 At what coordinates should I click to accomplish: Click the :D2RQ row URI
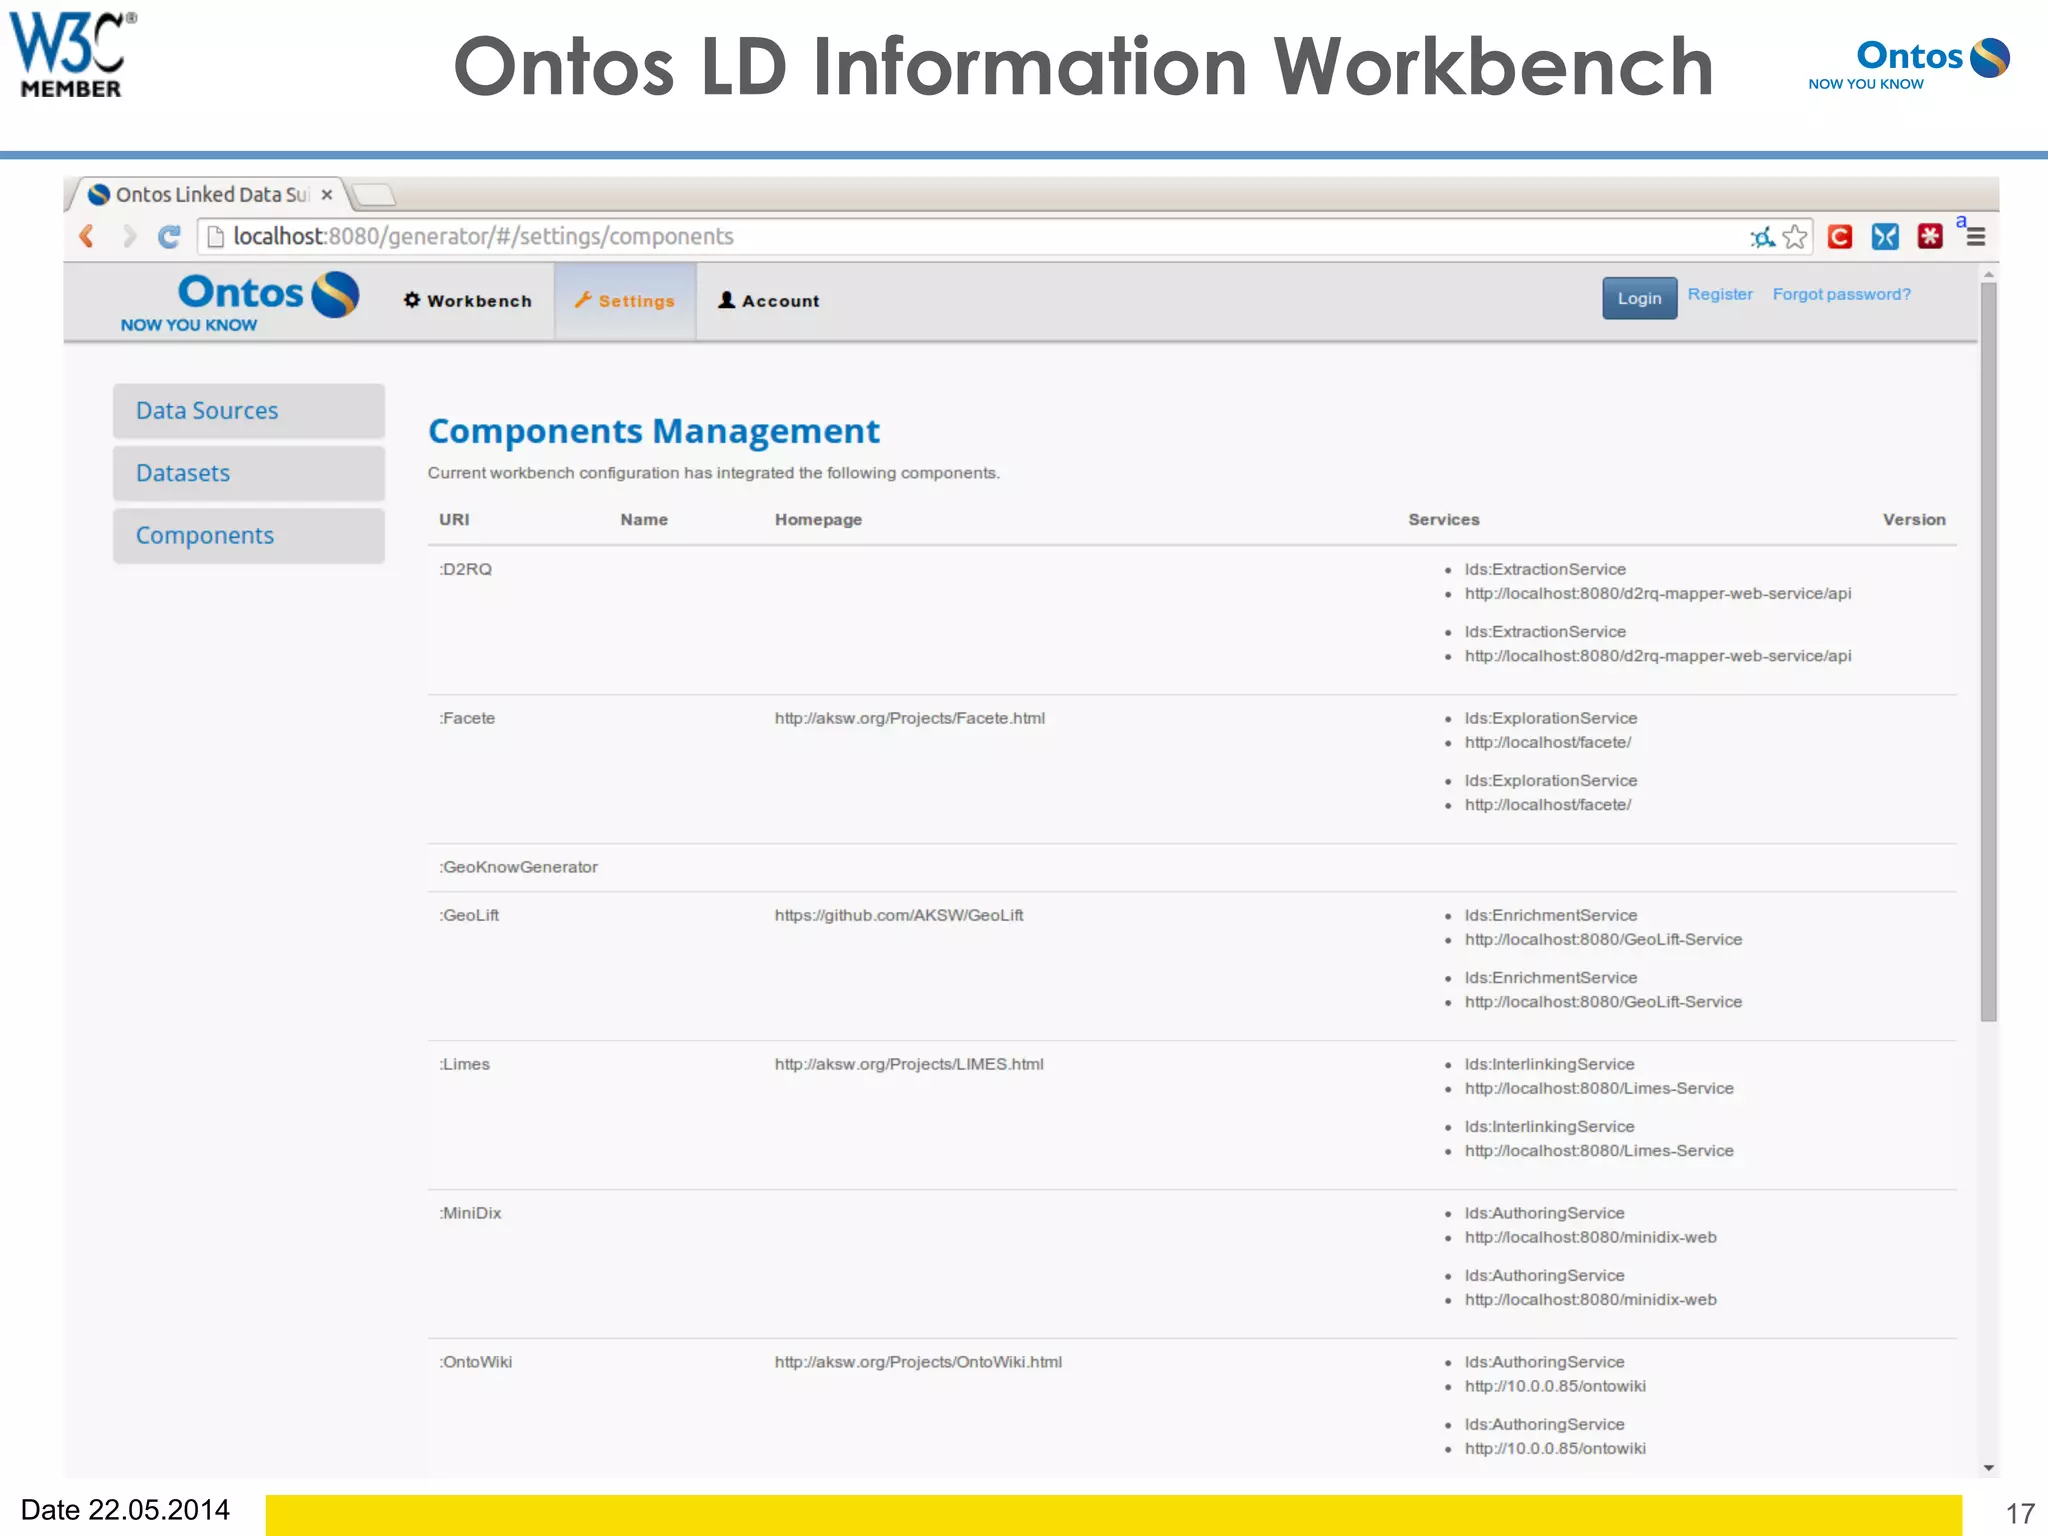click(465, 569)
